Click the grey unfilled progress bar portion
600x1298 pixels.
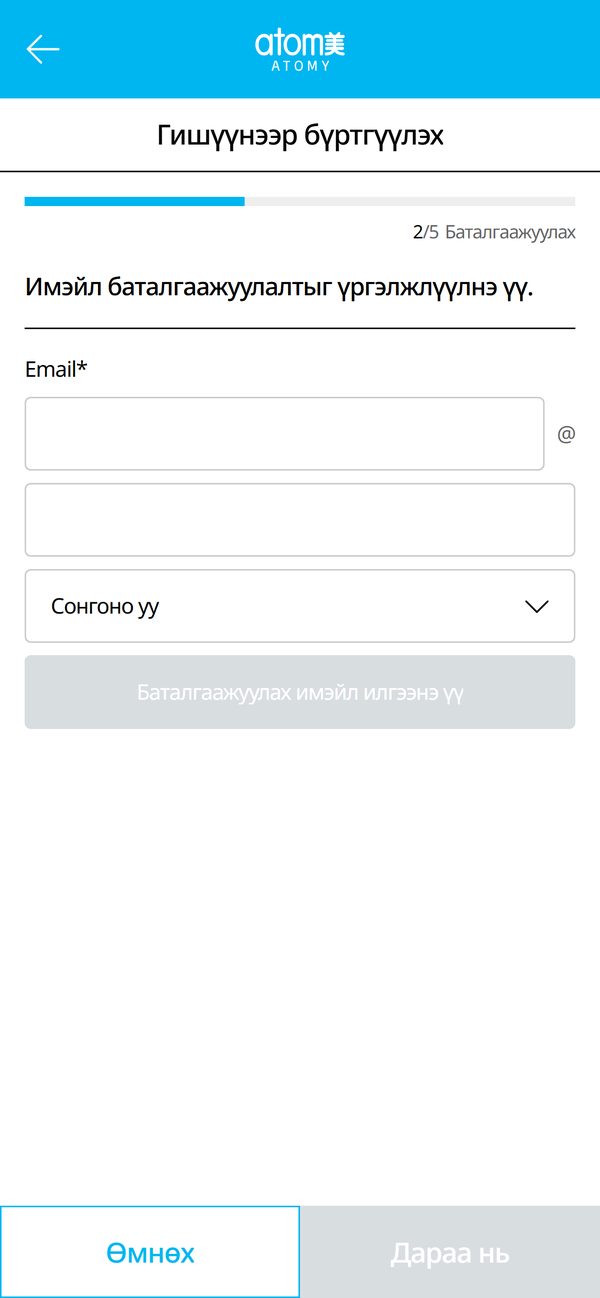click(x=410, y=201)
